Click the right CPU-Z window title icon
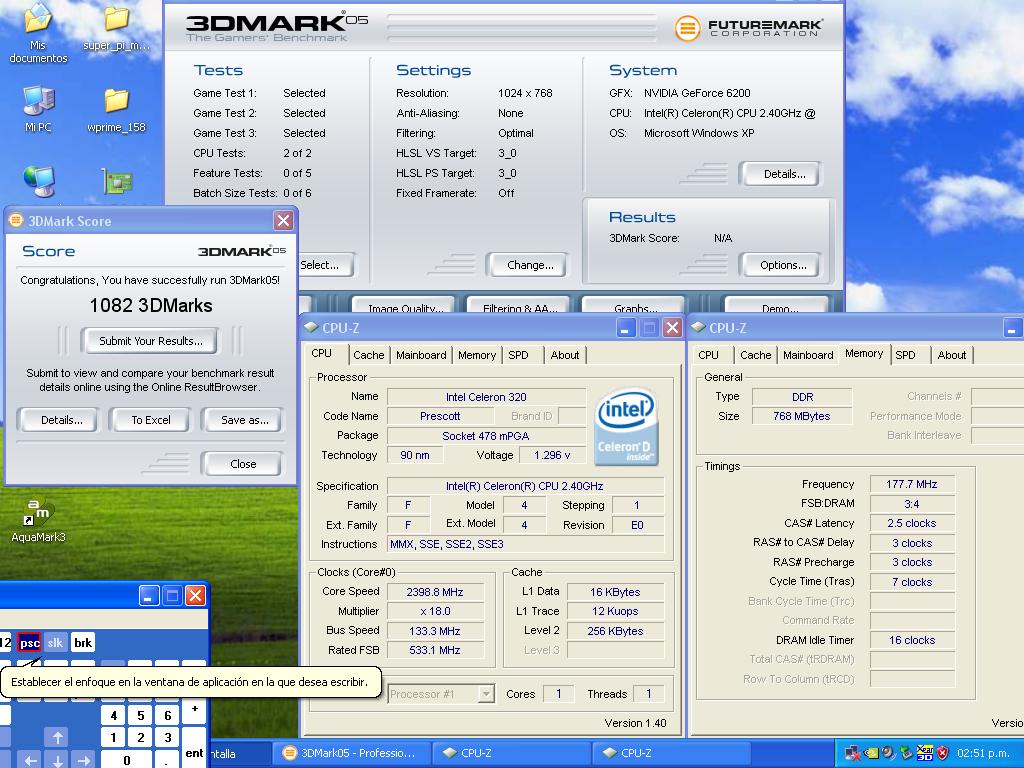 698,328
